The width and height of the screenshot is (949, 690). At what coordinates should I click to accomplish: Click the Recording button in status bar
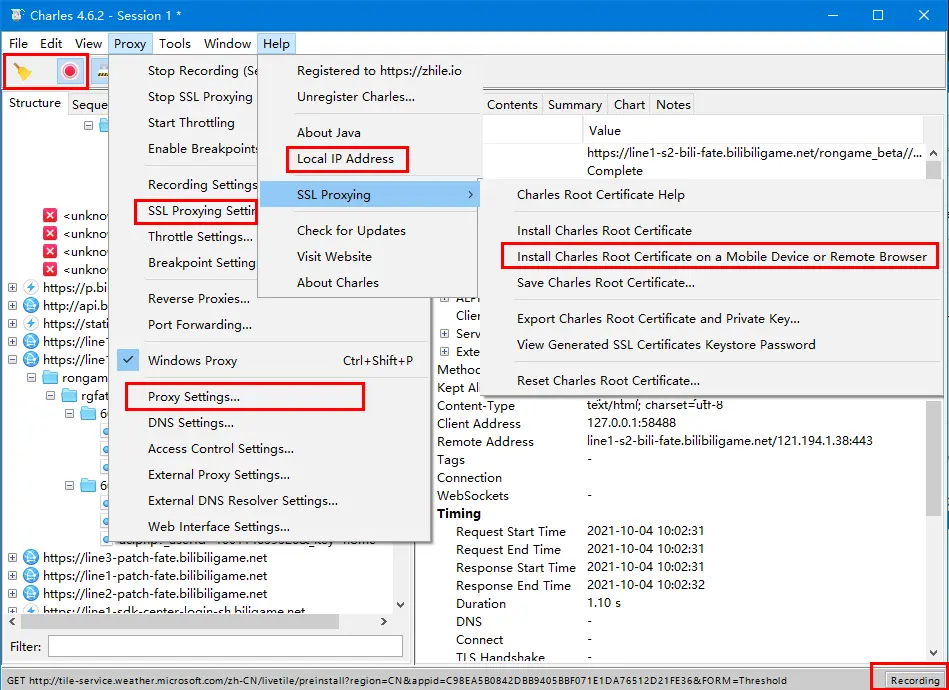pos(913,680)
